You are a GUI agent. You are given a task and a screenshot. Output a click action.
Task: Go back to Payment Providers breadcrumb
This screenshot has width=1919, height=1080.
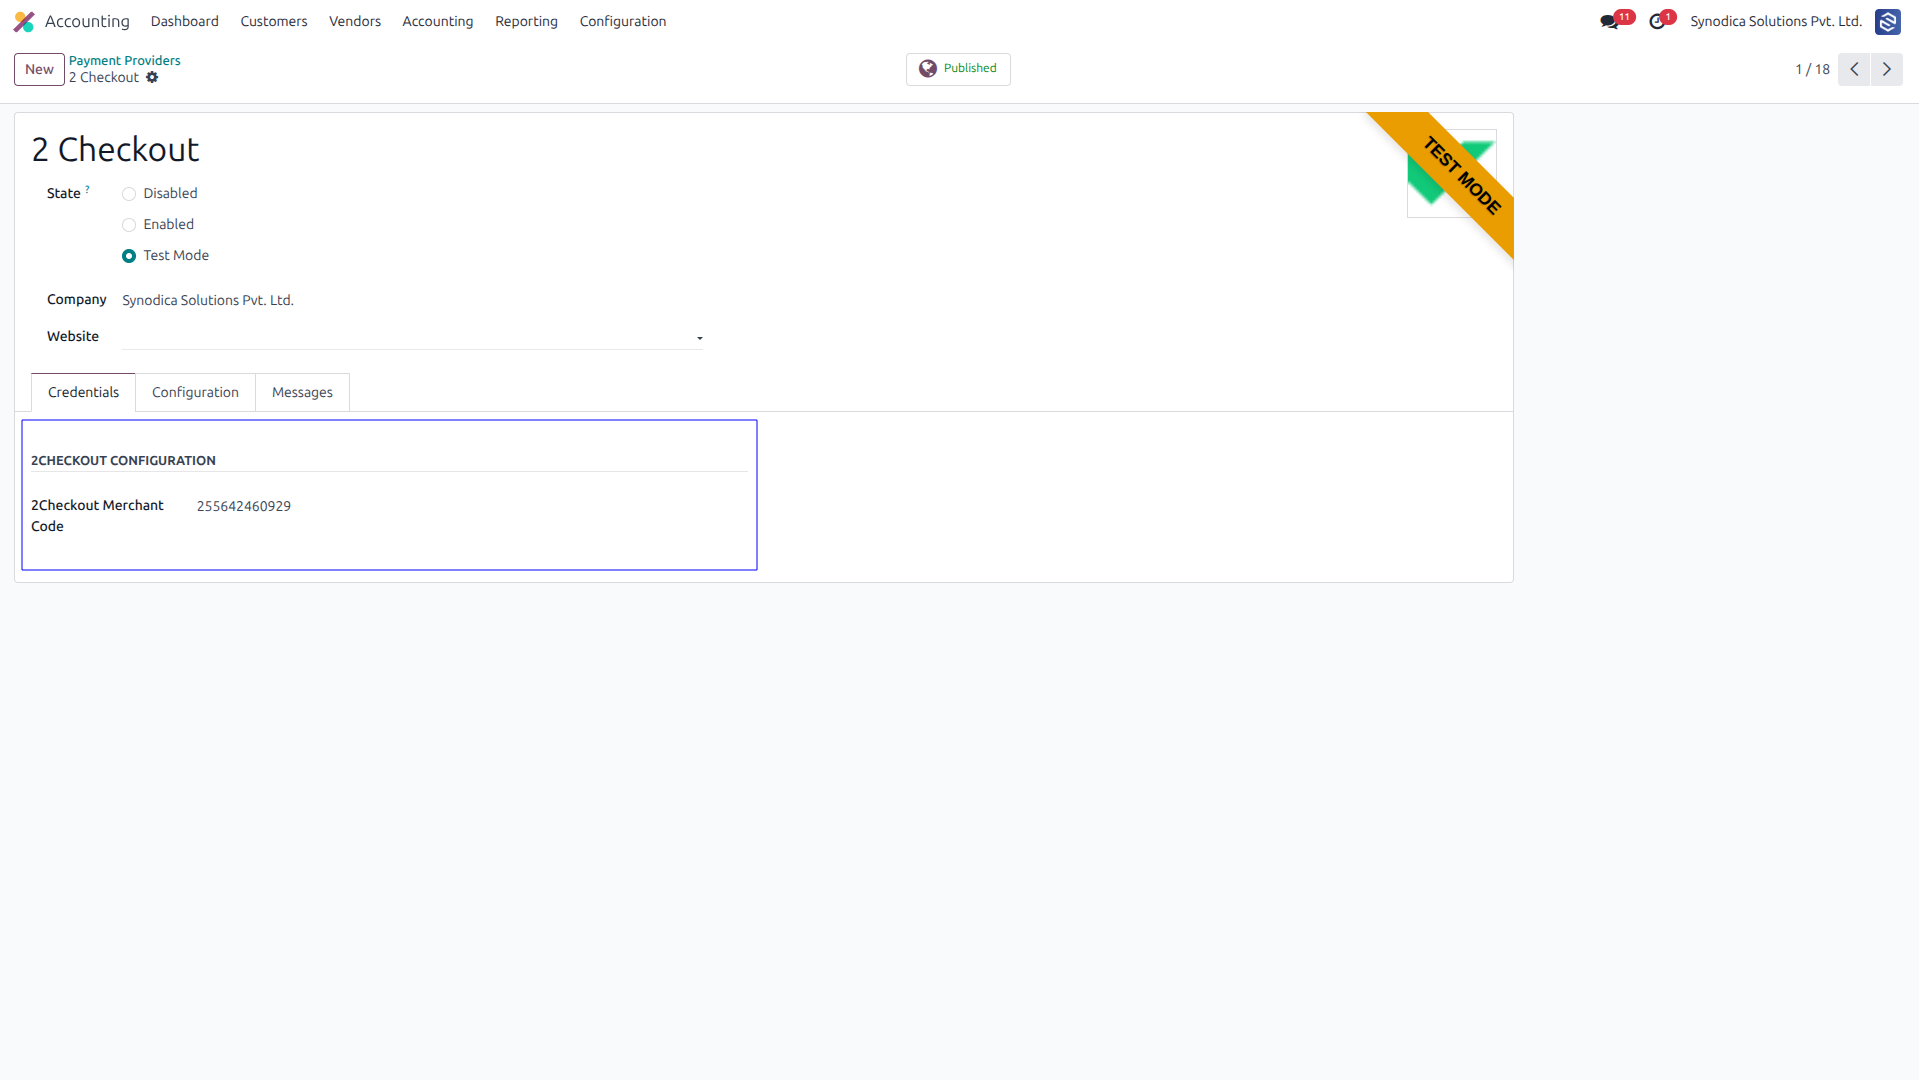click(x=125, y=60)
